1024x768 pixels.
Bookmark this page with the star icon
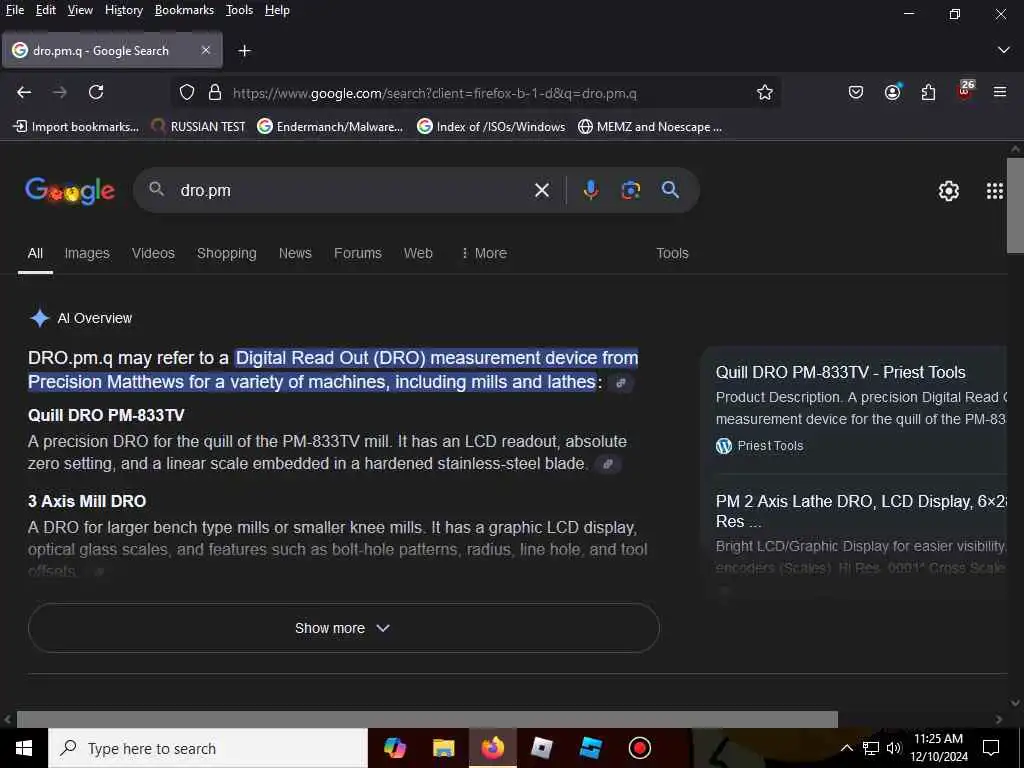tap(765, 93)
